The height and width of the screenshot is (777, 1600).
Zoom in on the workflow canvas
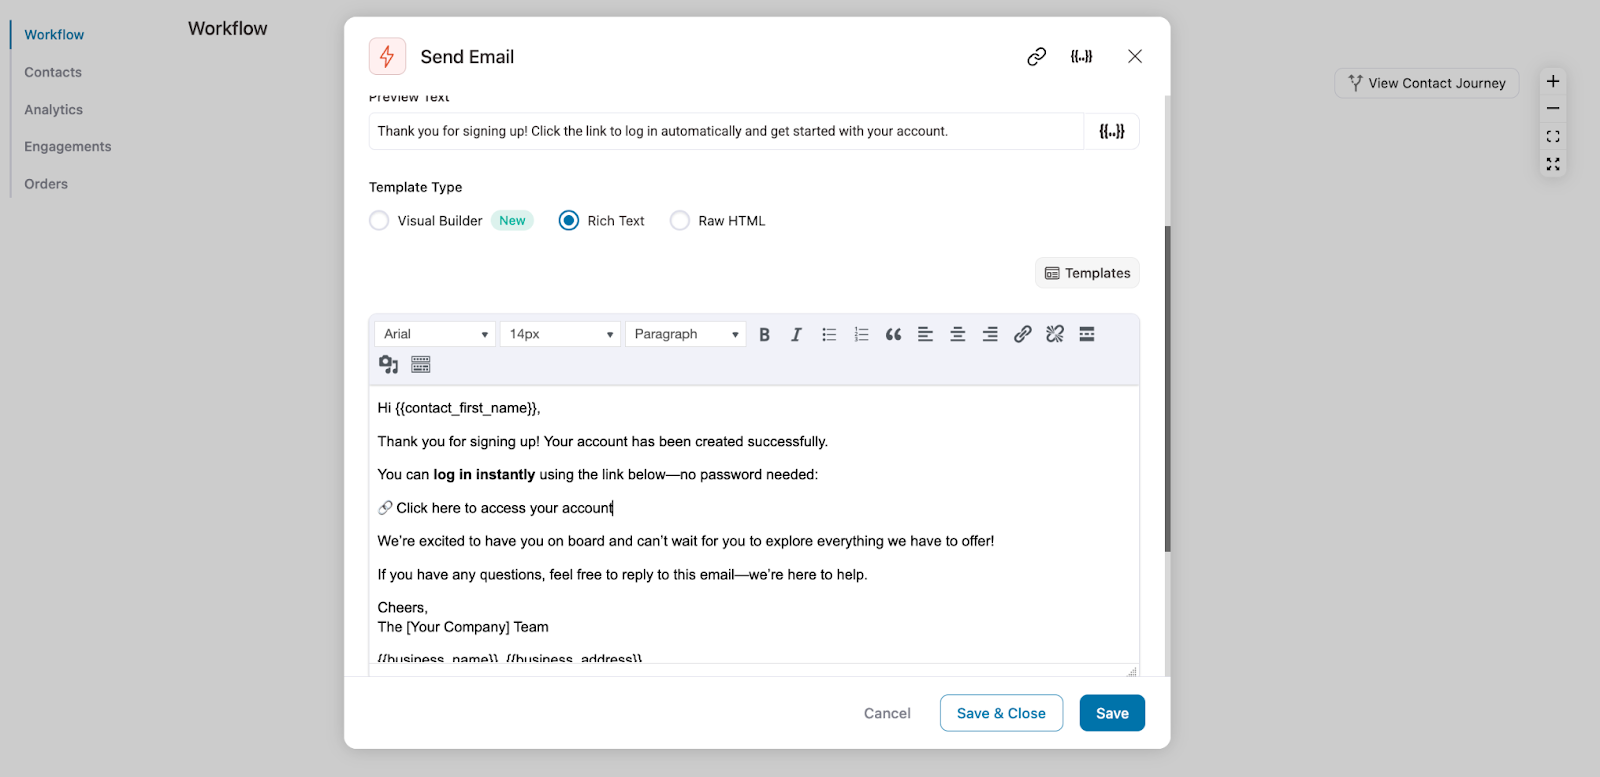click(1554, 80)
